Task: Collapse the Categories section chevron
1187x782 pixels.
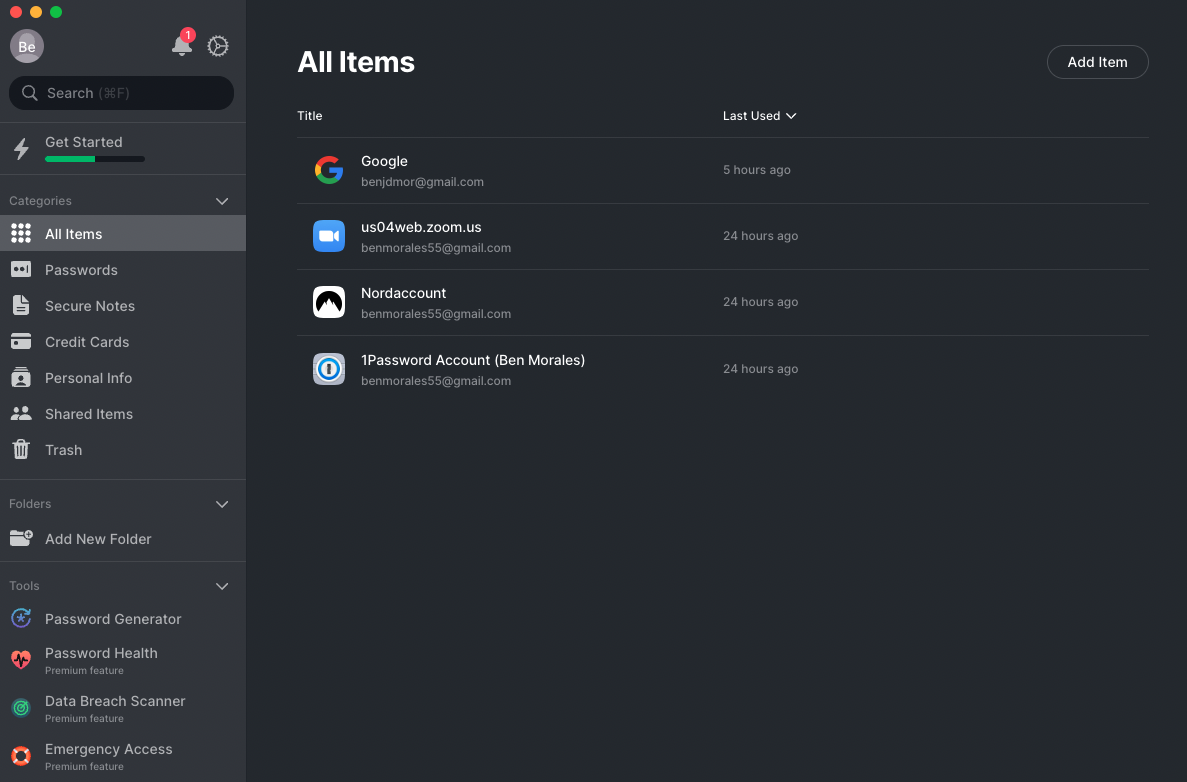Action: 222,201
